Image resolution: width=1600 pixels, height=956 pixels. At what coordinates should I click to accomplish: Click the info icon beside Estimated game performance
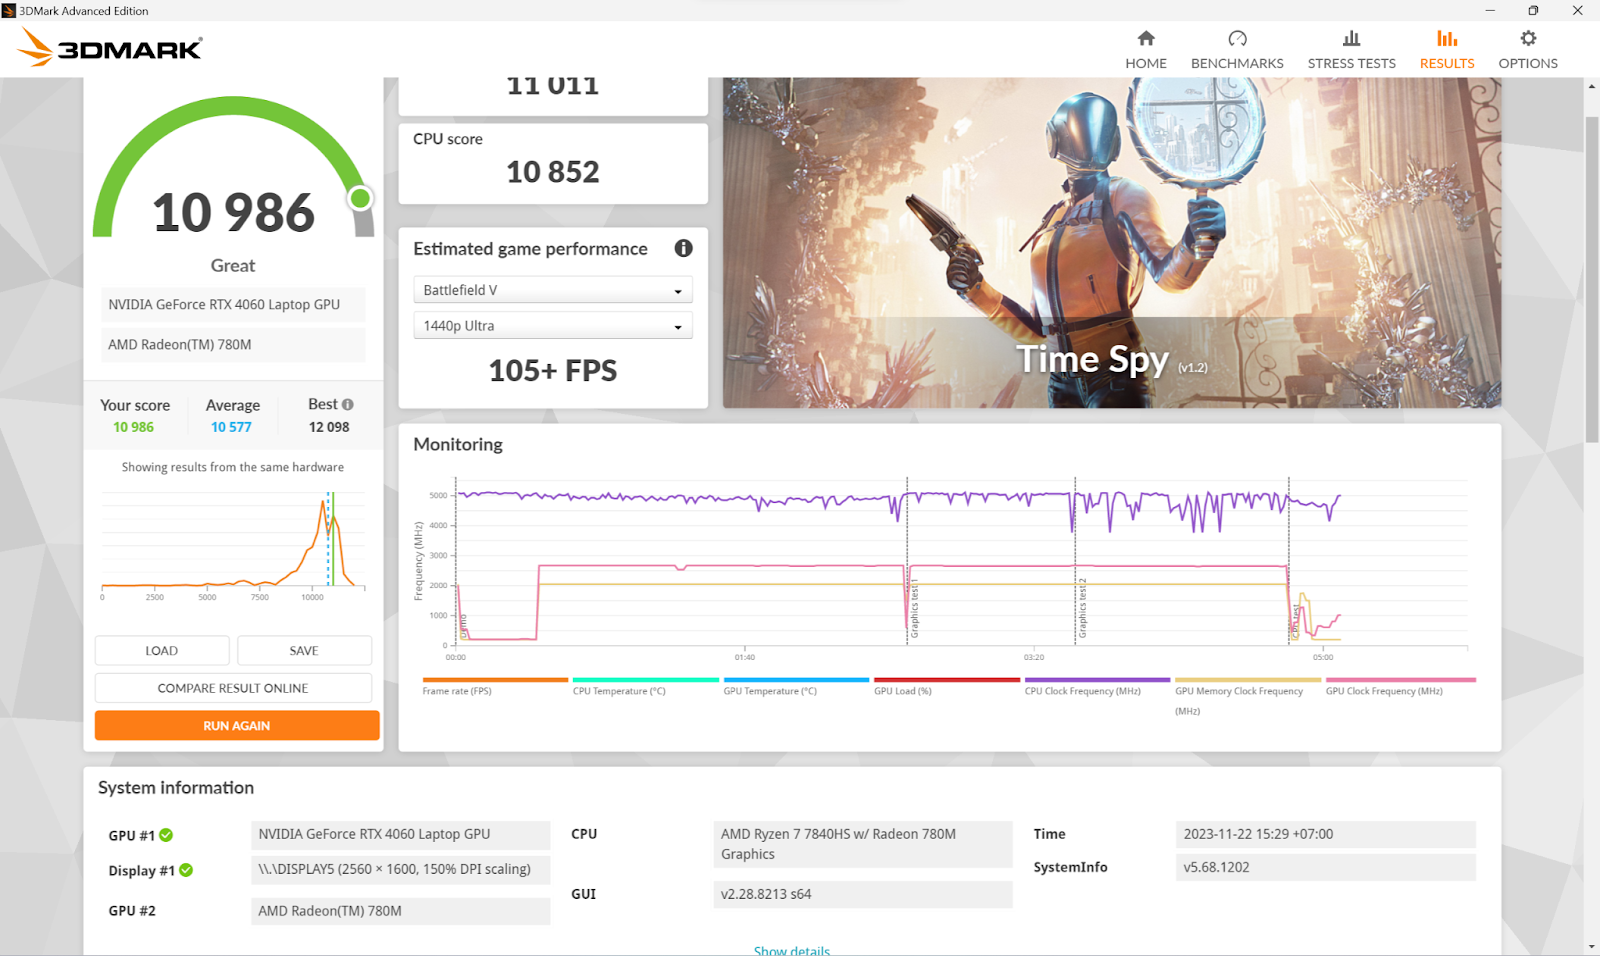pos(683,248)
